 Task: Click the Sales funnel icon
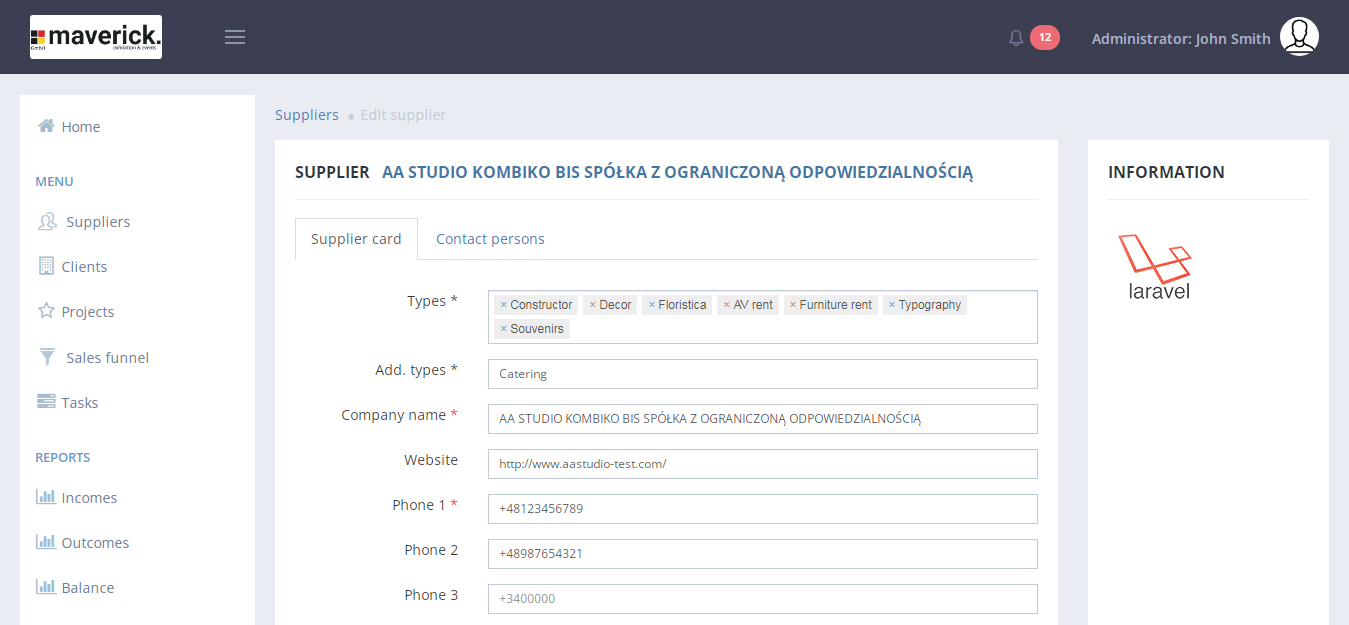point(47,357)
